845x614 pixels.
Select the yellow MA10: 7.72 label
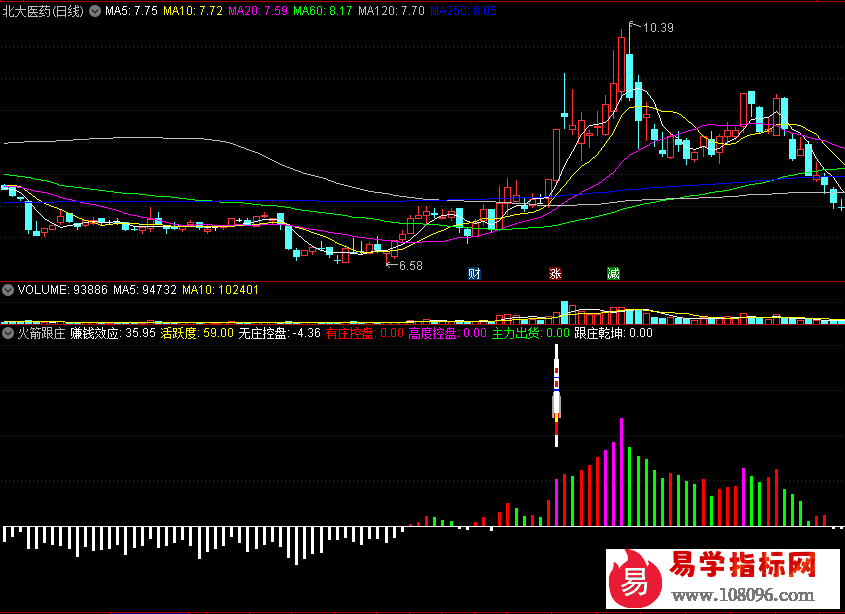click(x=193, y=10)
